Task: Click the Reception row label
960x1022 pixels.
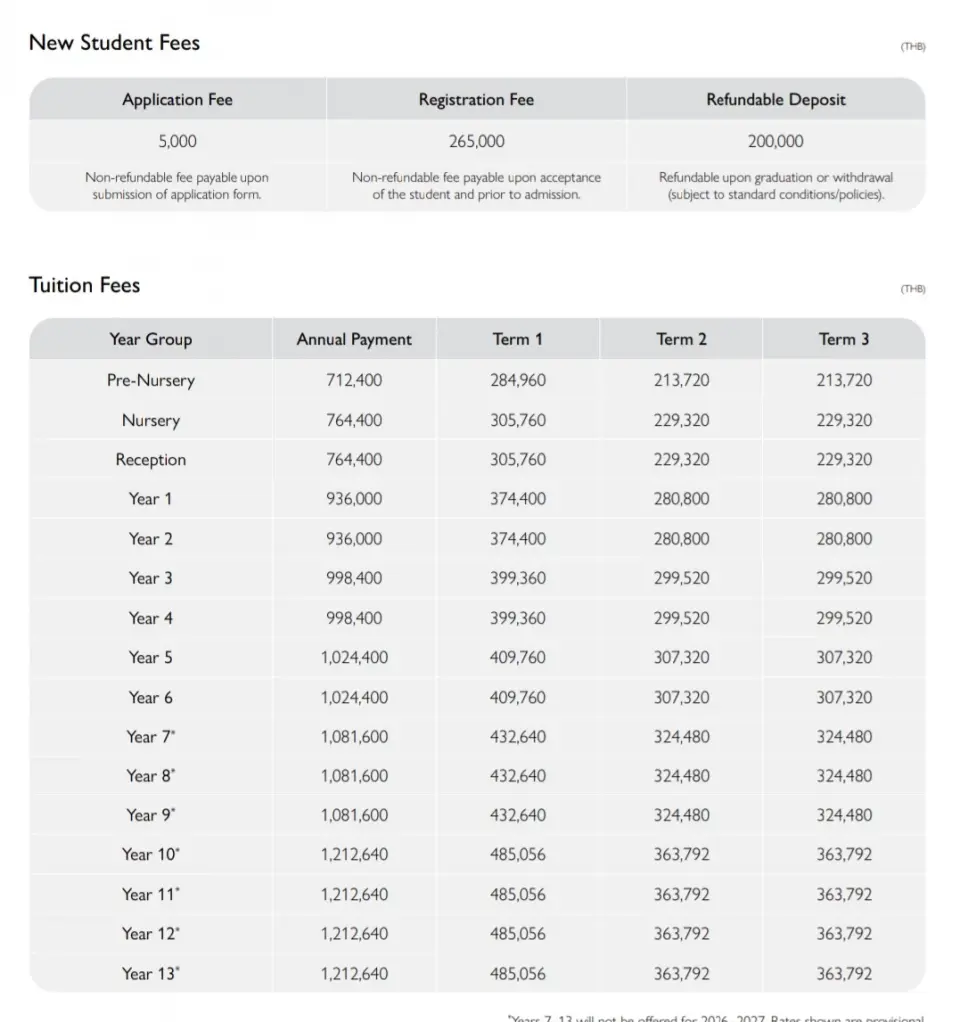Action: (x=150, y=460)
